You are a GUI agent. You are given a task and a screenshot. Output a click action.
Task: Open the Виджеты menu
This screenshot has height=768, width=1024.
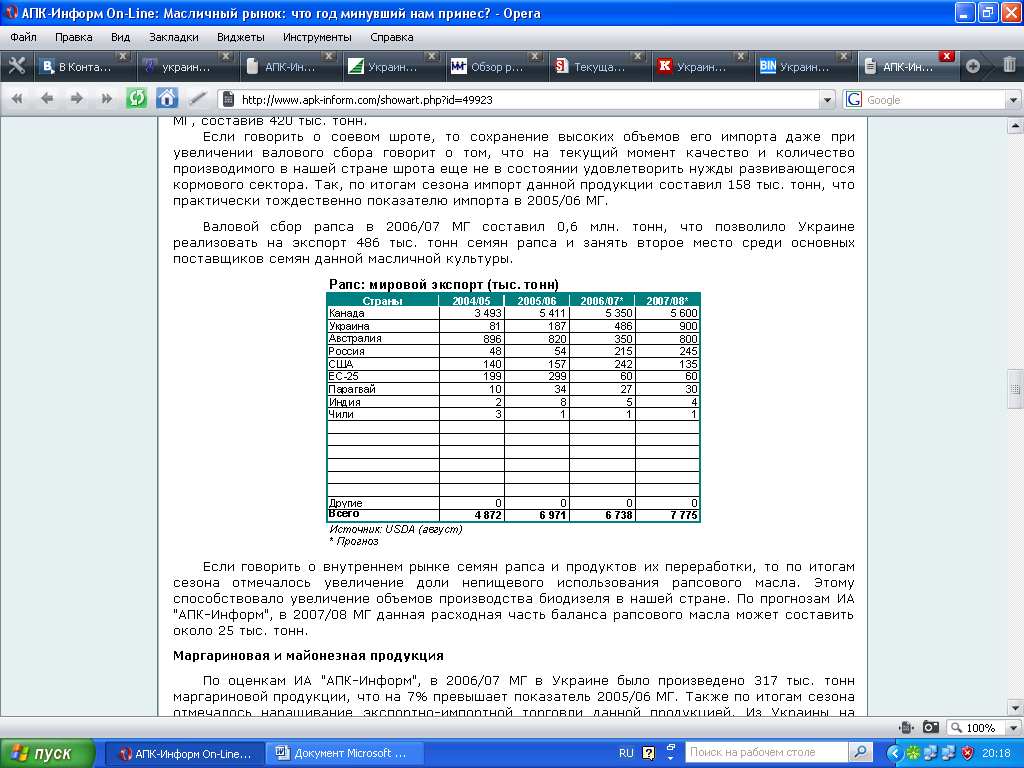(240, 37)
